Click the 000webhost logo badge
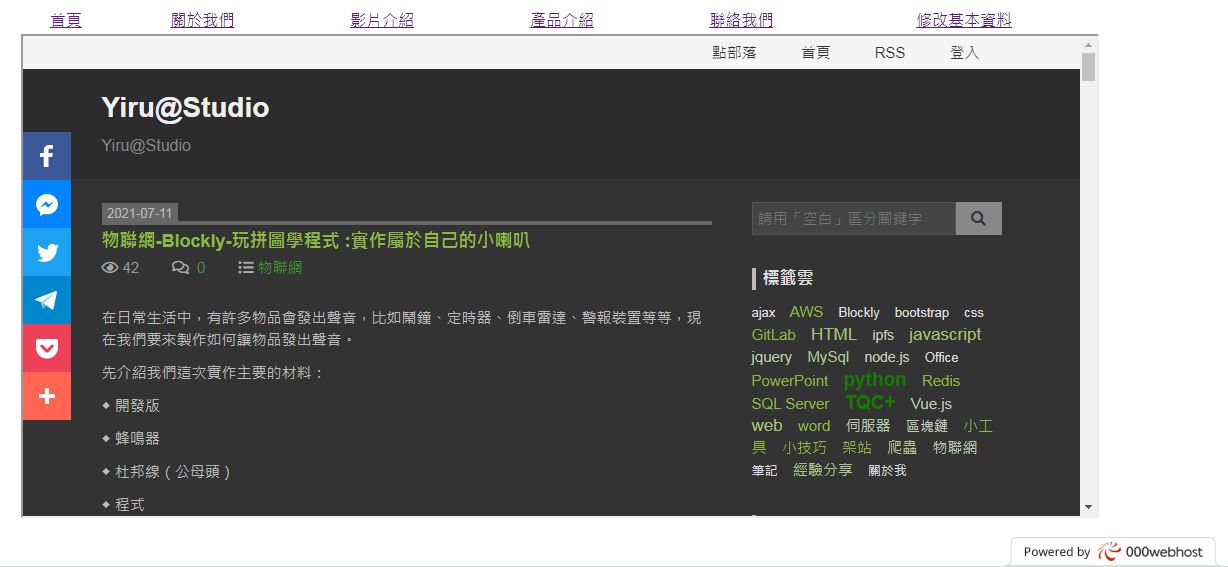 coord(1113,552)
